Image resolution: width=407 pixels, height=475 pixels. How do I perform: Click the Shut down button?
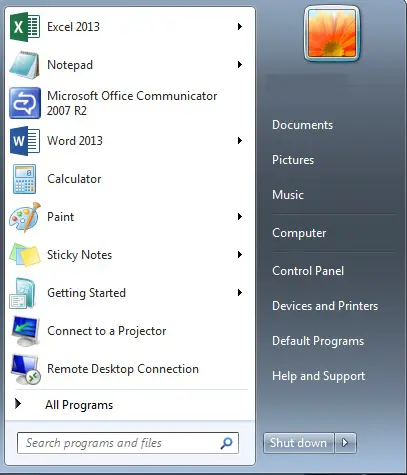(x=299, y=443)
